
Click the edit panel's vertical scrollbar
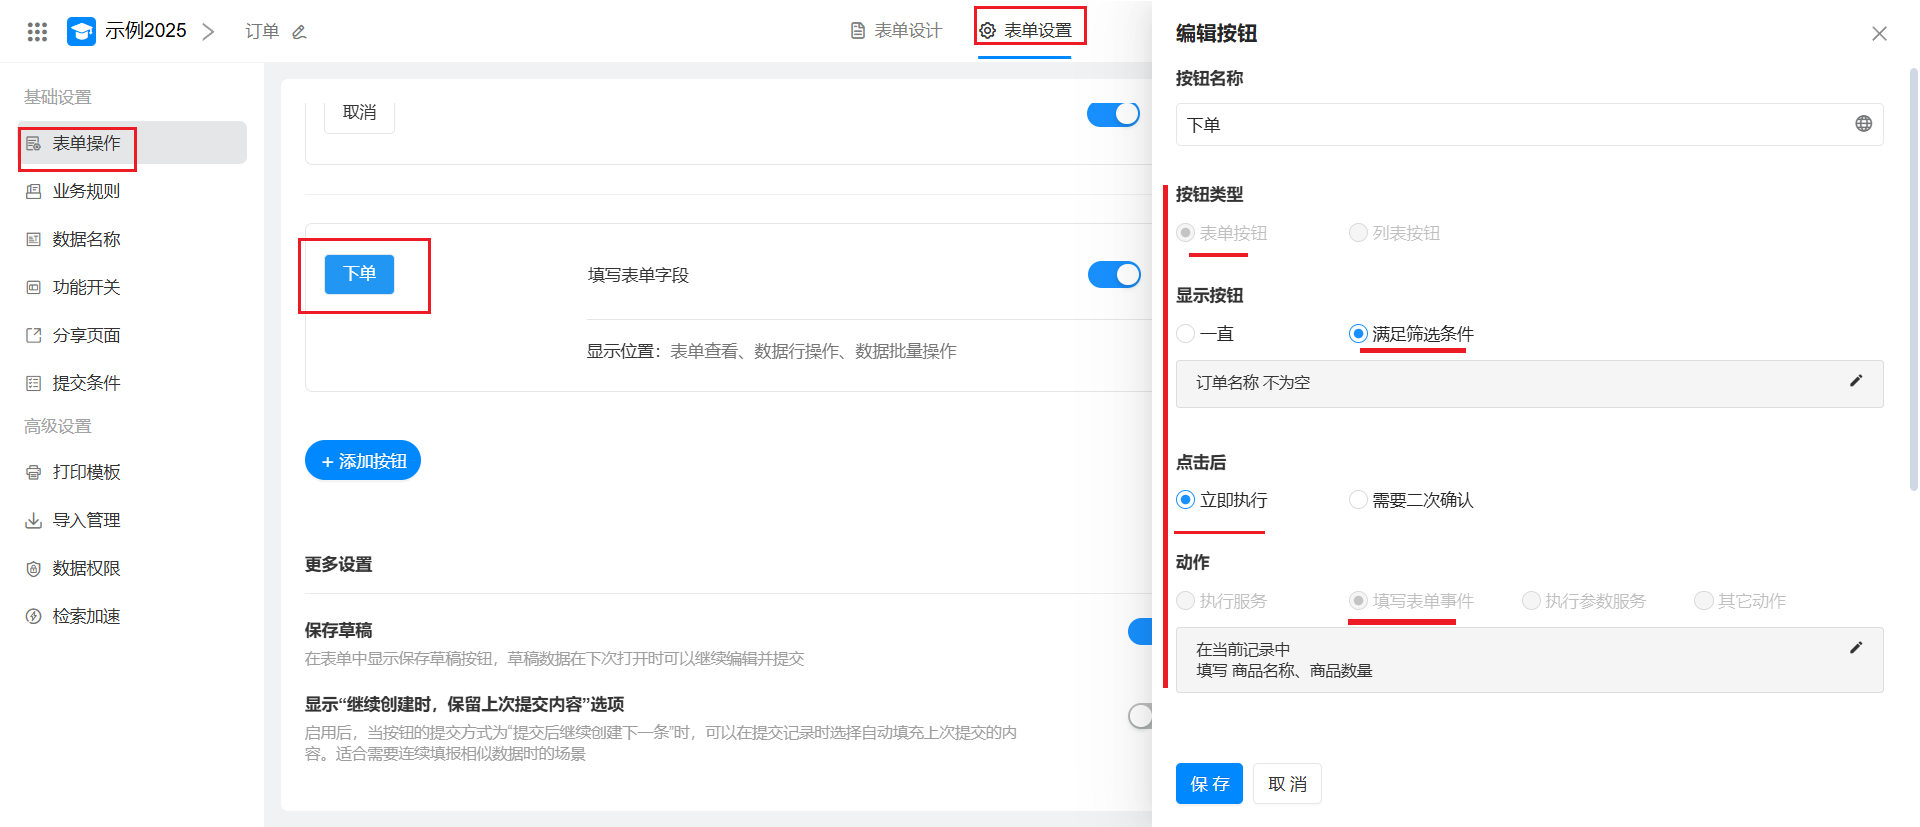click(x=1913, y=280)
